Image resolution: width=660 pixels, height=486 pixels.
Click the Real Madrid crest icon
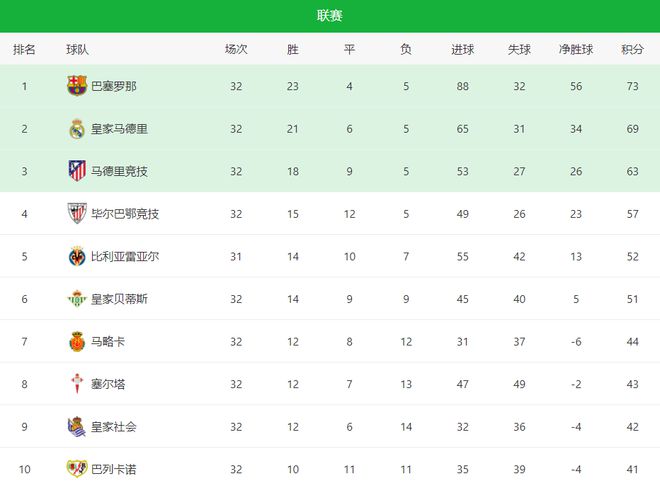tap(76, 129)
